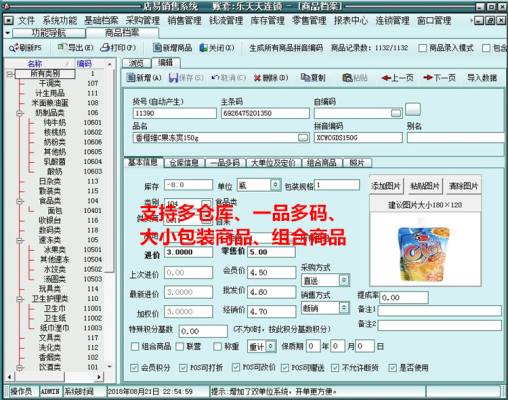This screenshot has width=508, height=400.
Task: Click the 会员价 input field
Action: (x=271, y=273)
